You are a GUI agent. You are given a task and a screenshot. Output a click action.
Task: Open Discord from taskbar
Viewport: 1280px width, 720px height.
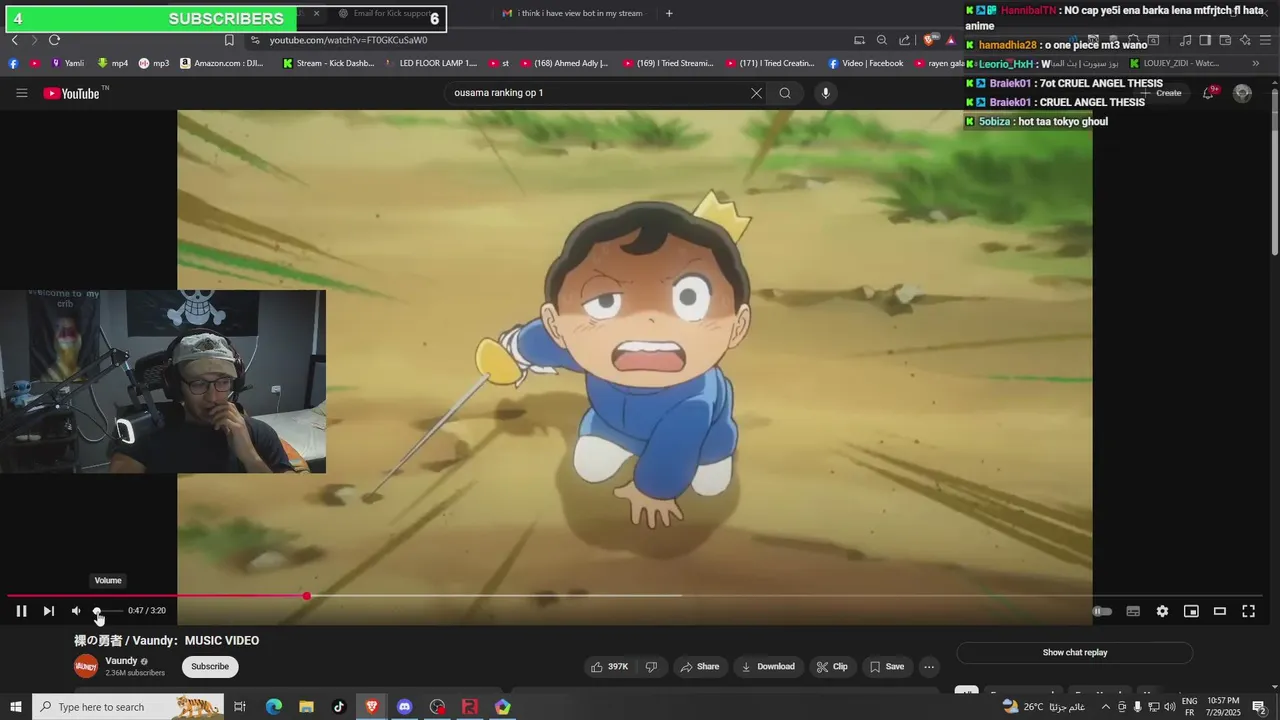[404, 707]
